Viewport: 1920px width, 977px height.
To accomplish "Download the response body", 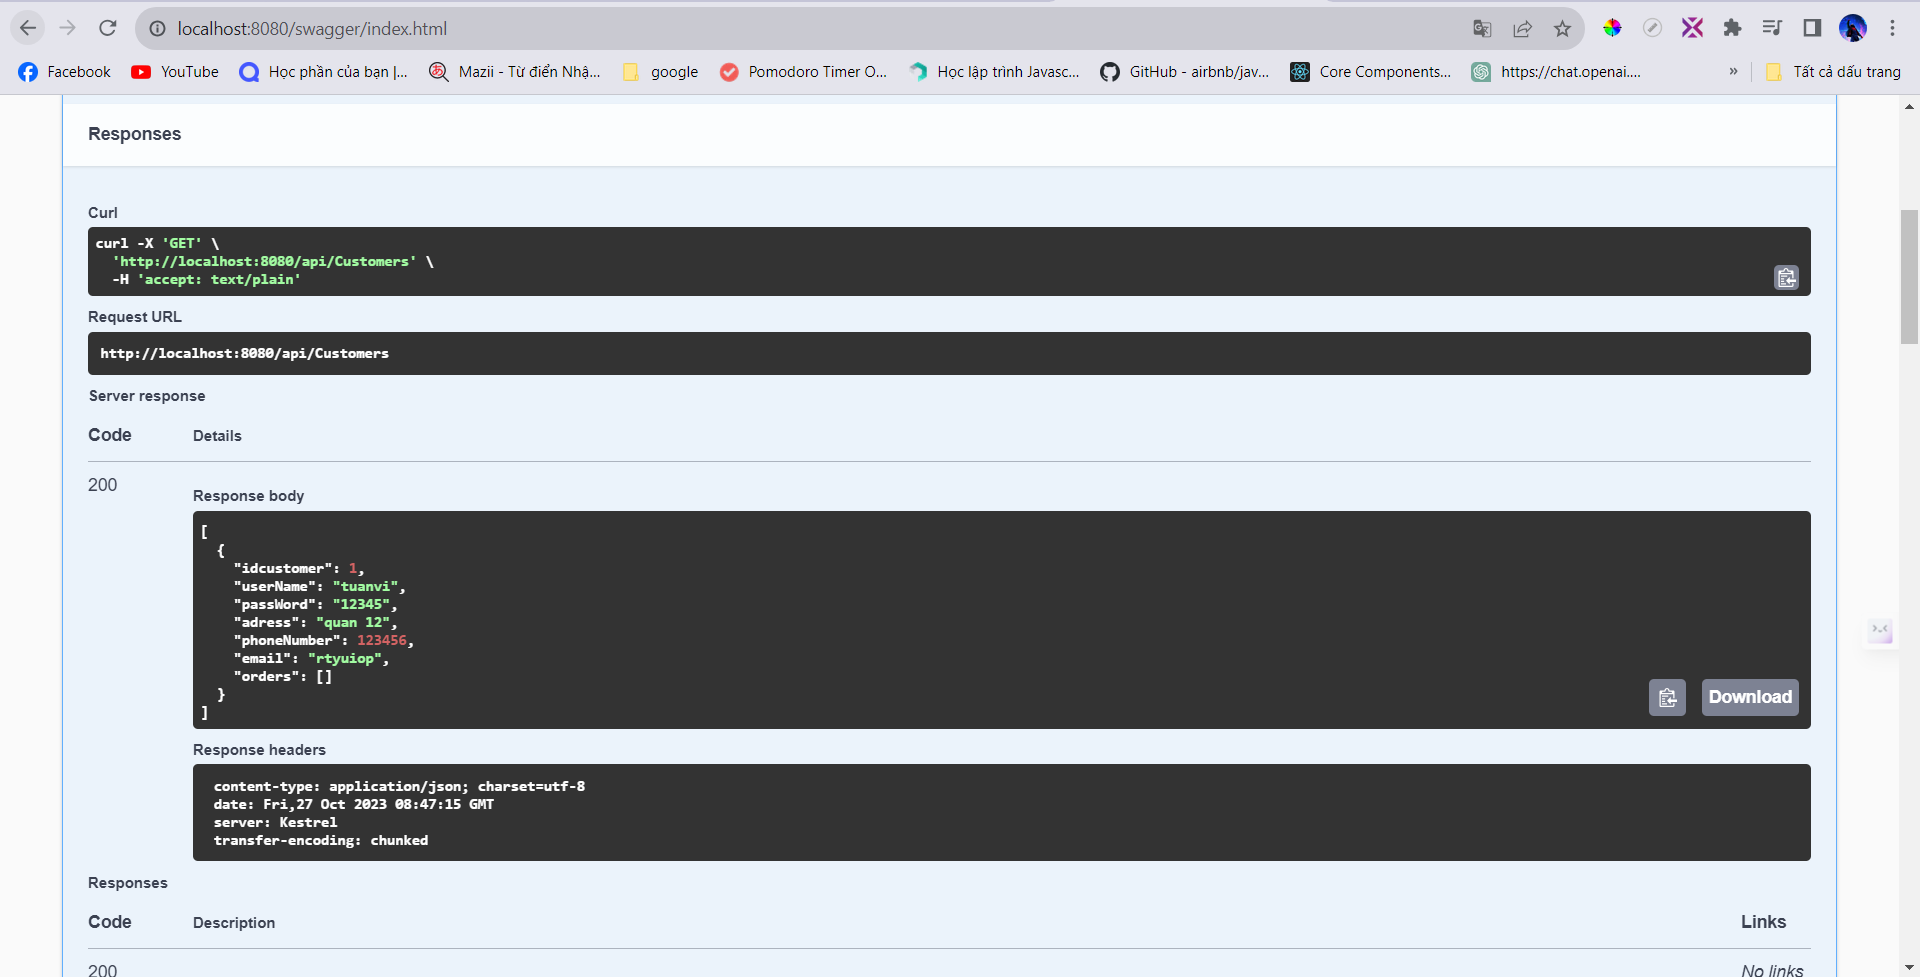I will [x=1749, y=698].
